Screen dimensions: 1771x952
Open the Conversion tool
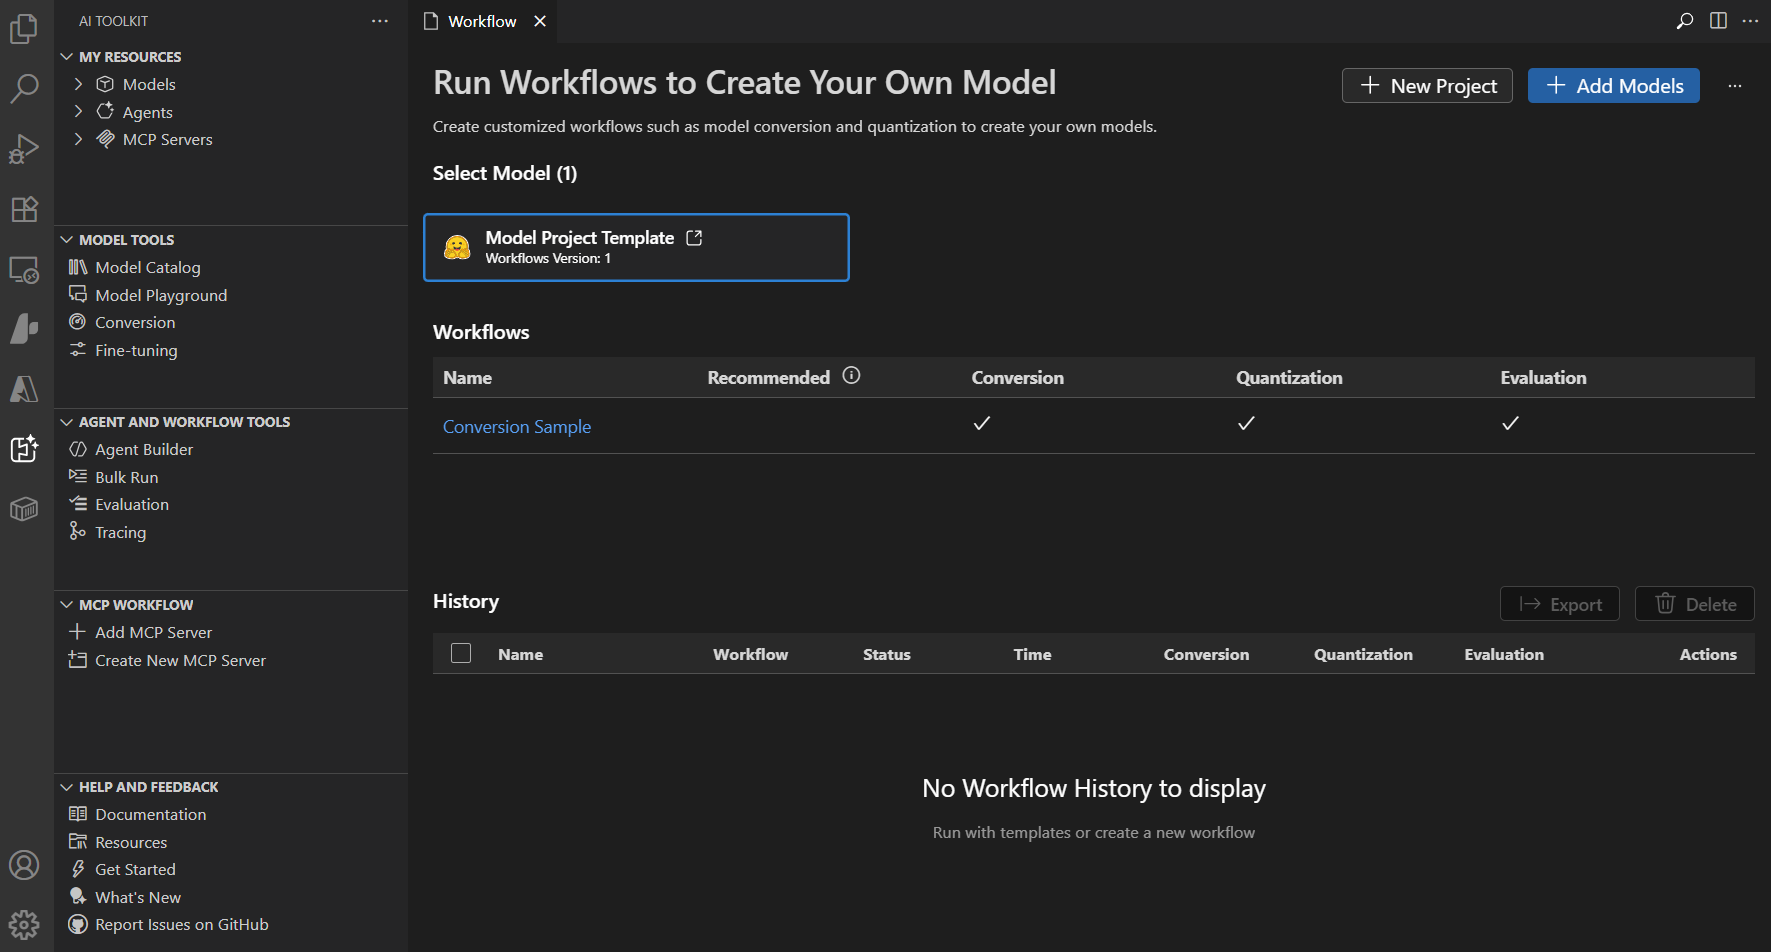(x=134, y=322)
